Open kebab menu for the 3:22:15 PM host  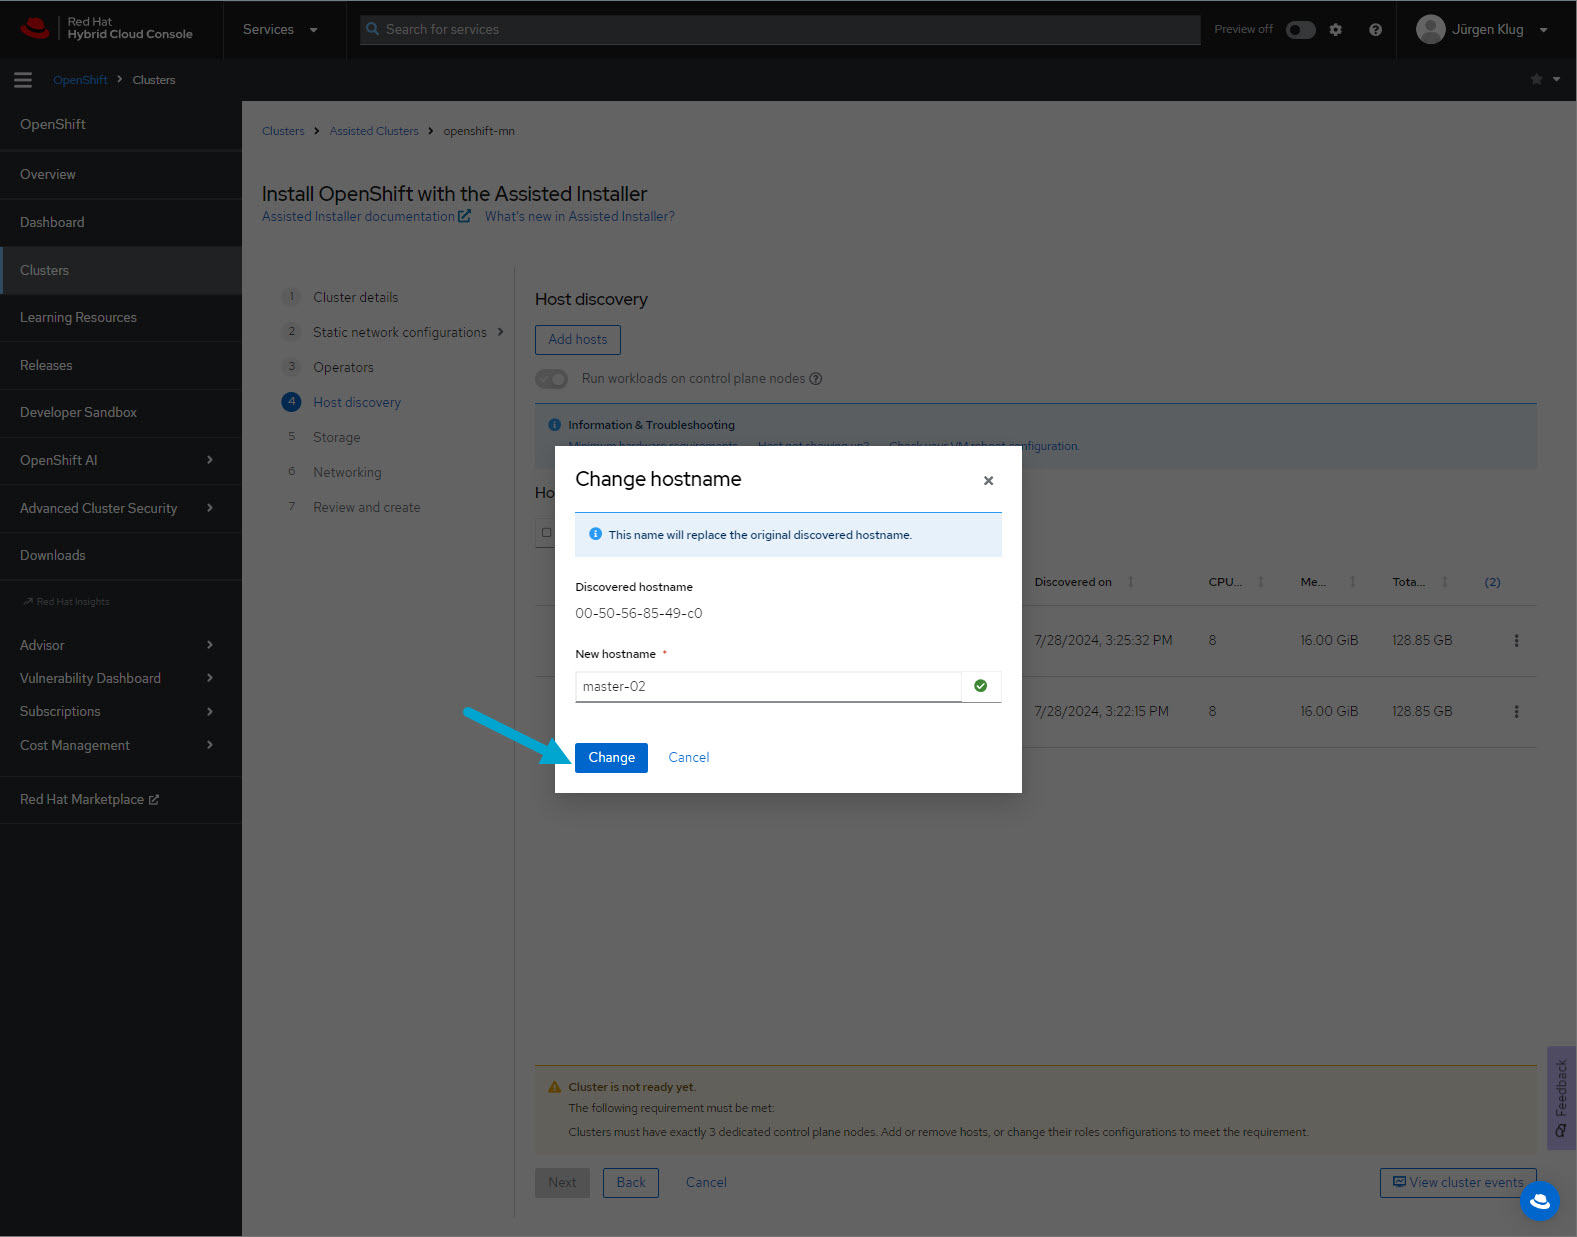point(1516,712)
